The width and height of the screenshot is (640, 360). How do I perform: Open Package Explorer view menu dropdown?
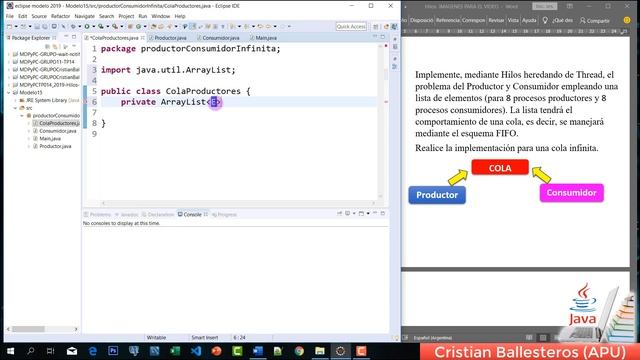74,46
